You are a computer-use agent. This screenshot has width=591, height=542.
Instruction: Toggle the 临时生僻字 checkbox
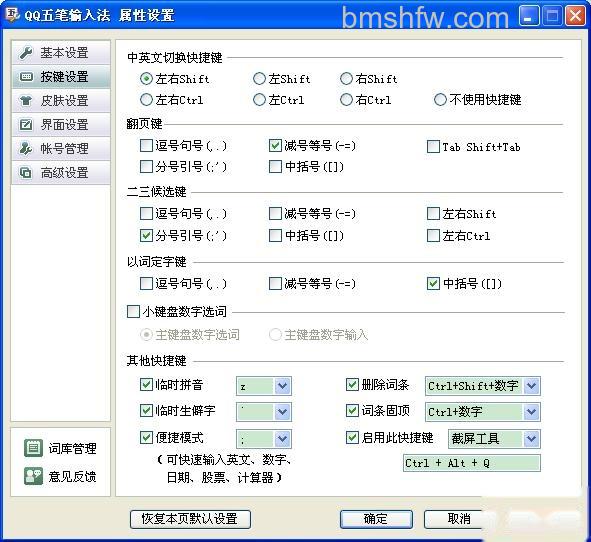(146, 410)
